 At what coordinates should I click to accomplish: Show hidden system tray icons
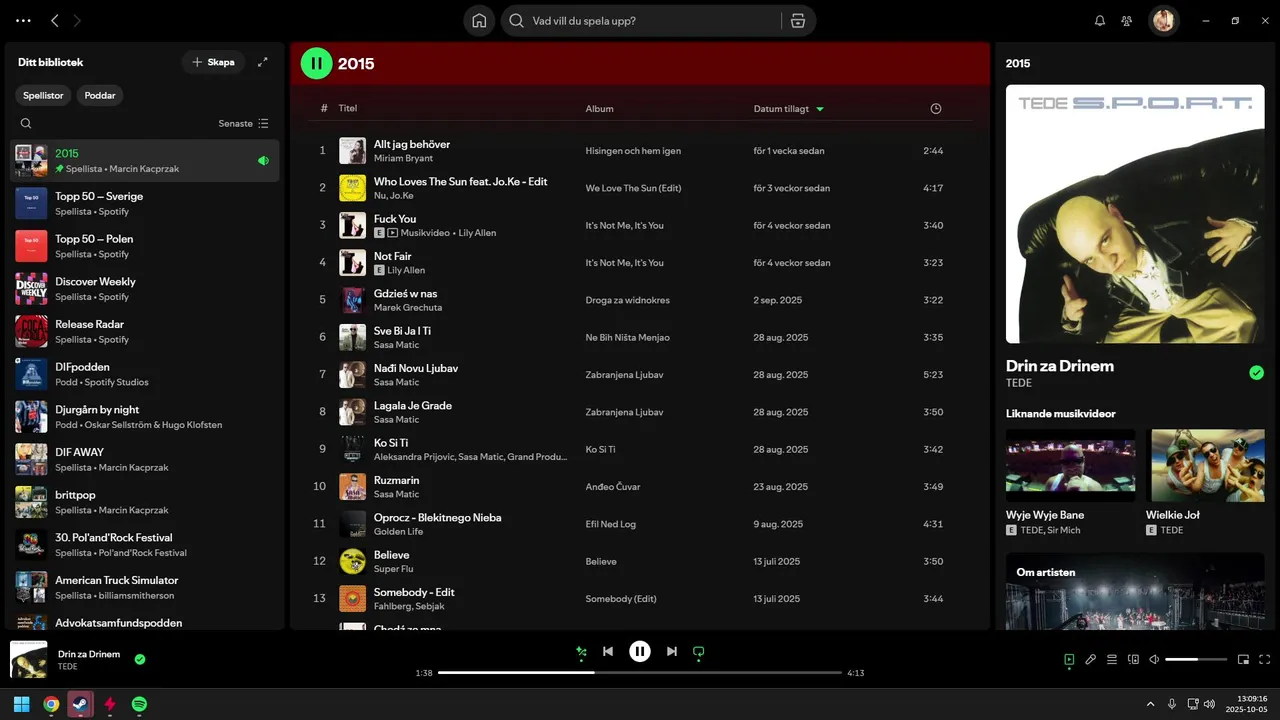point(1150,704)
